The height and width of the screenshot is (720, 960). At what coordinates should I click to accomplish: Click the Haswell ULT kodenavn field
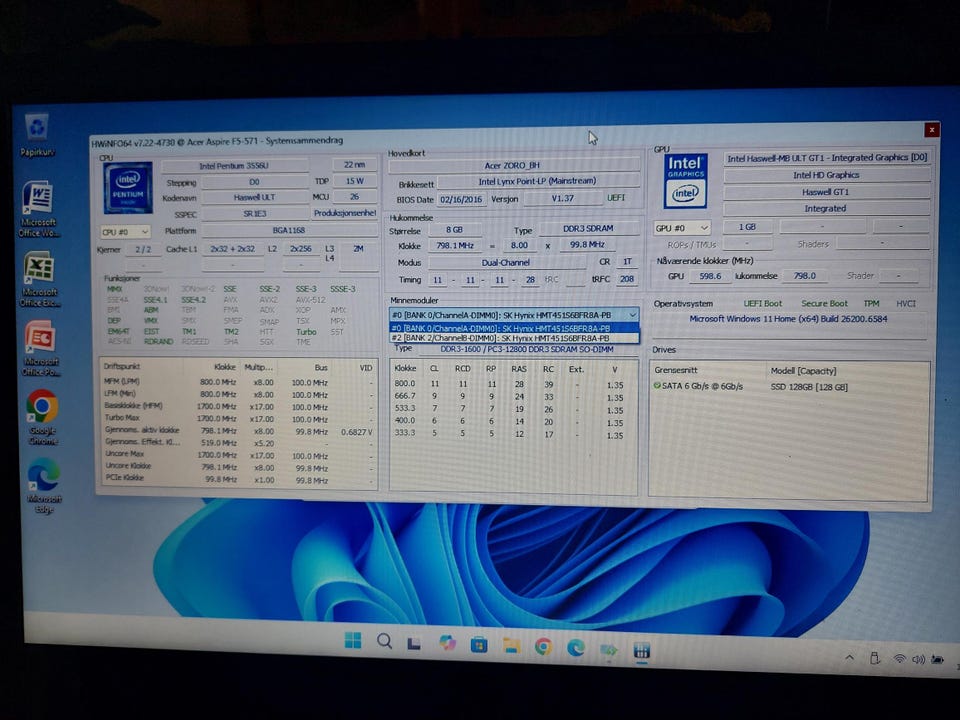[x=255, y=197]
